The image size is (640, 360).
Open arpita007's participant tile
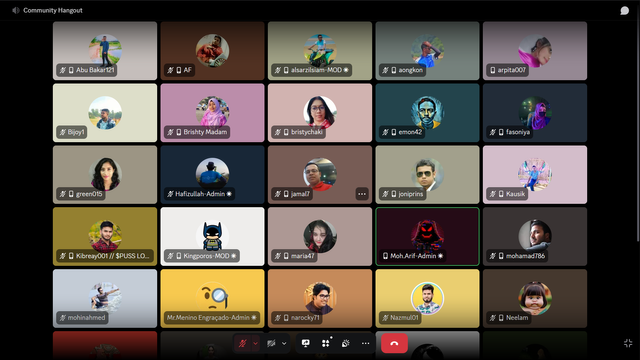point(535,51)
